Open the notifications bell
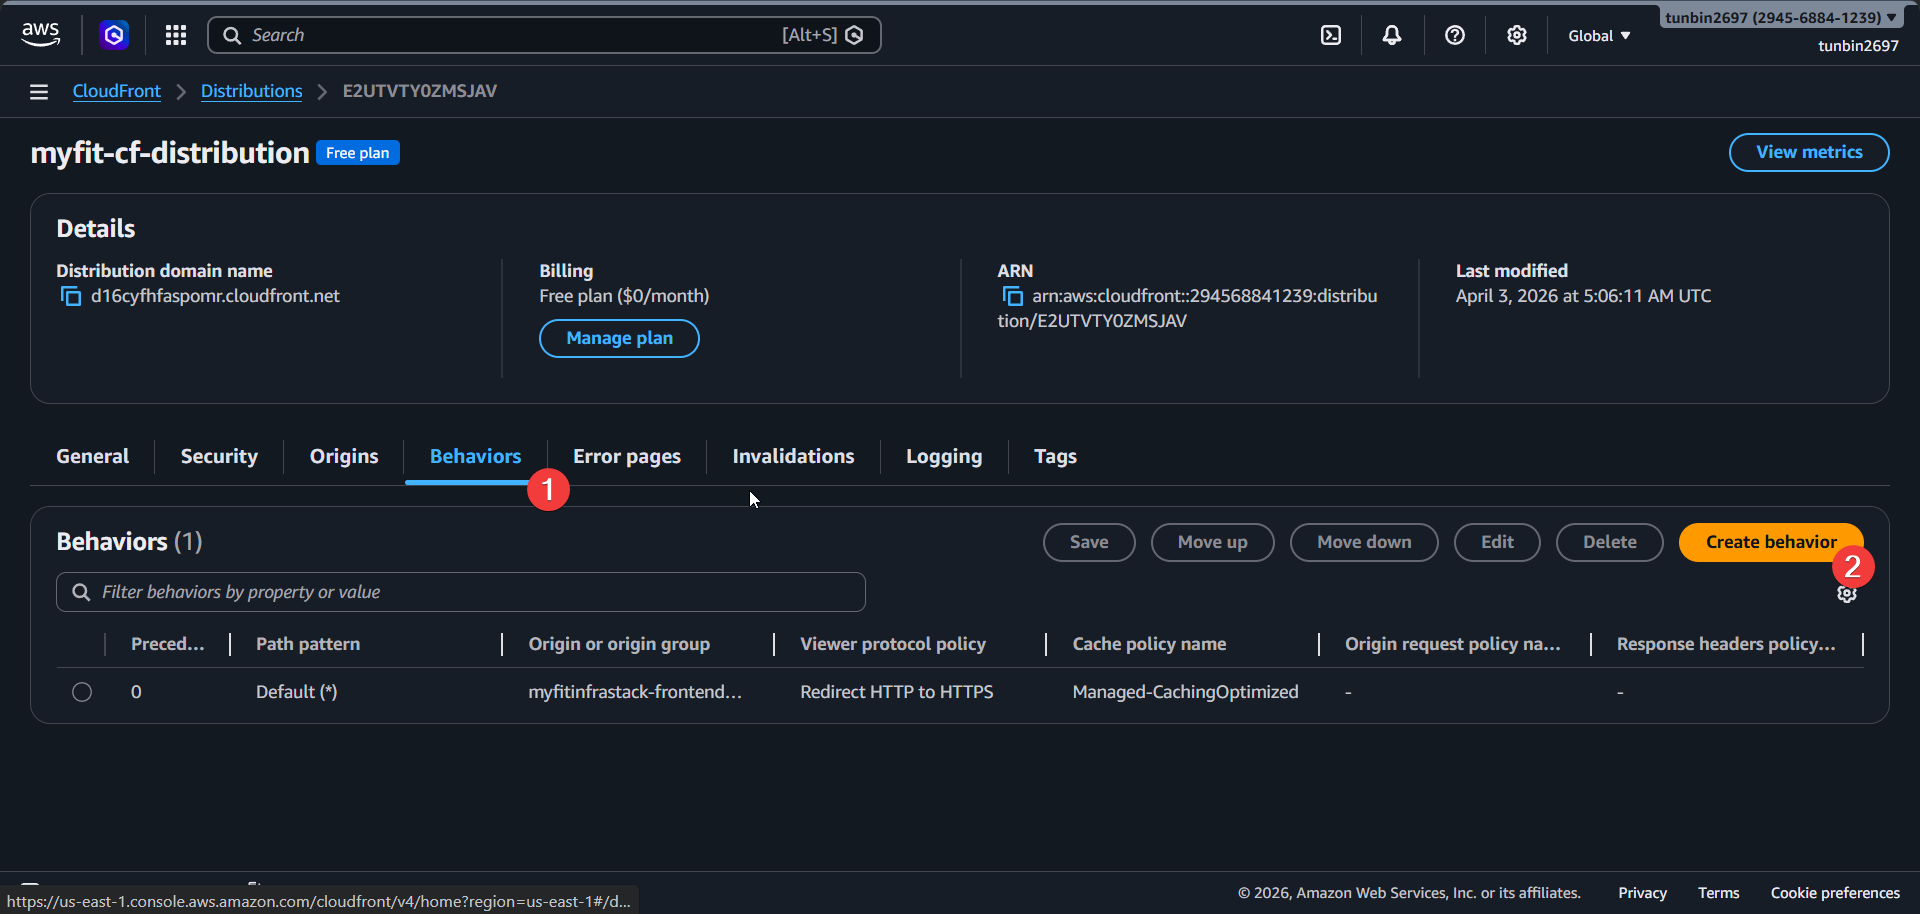This screenshot has width=1920, height=914. (1392, 35)
